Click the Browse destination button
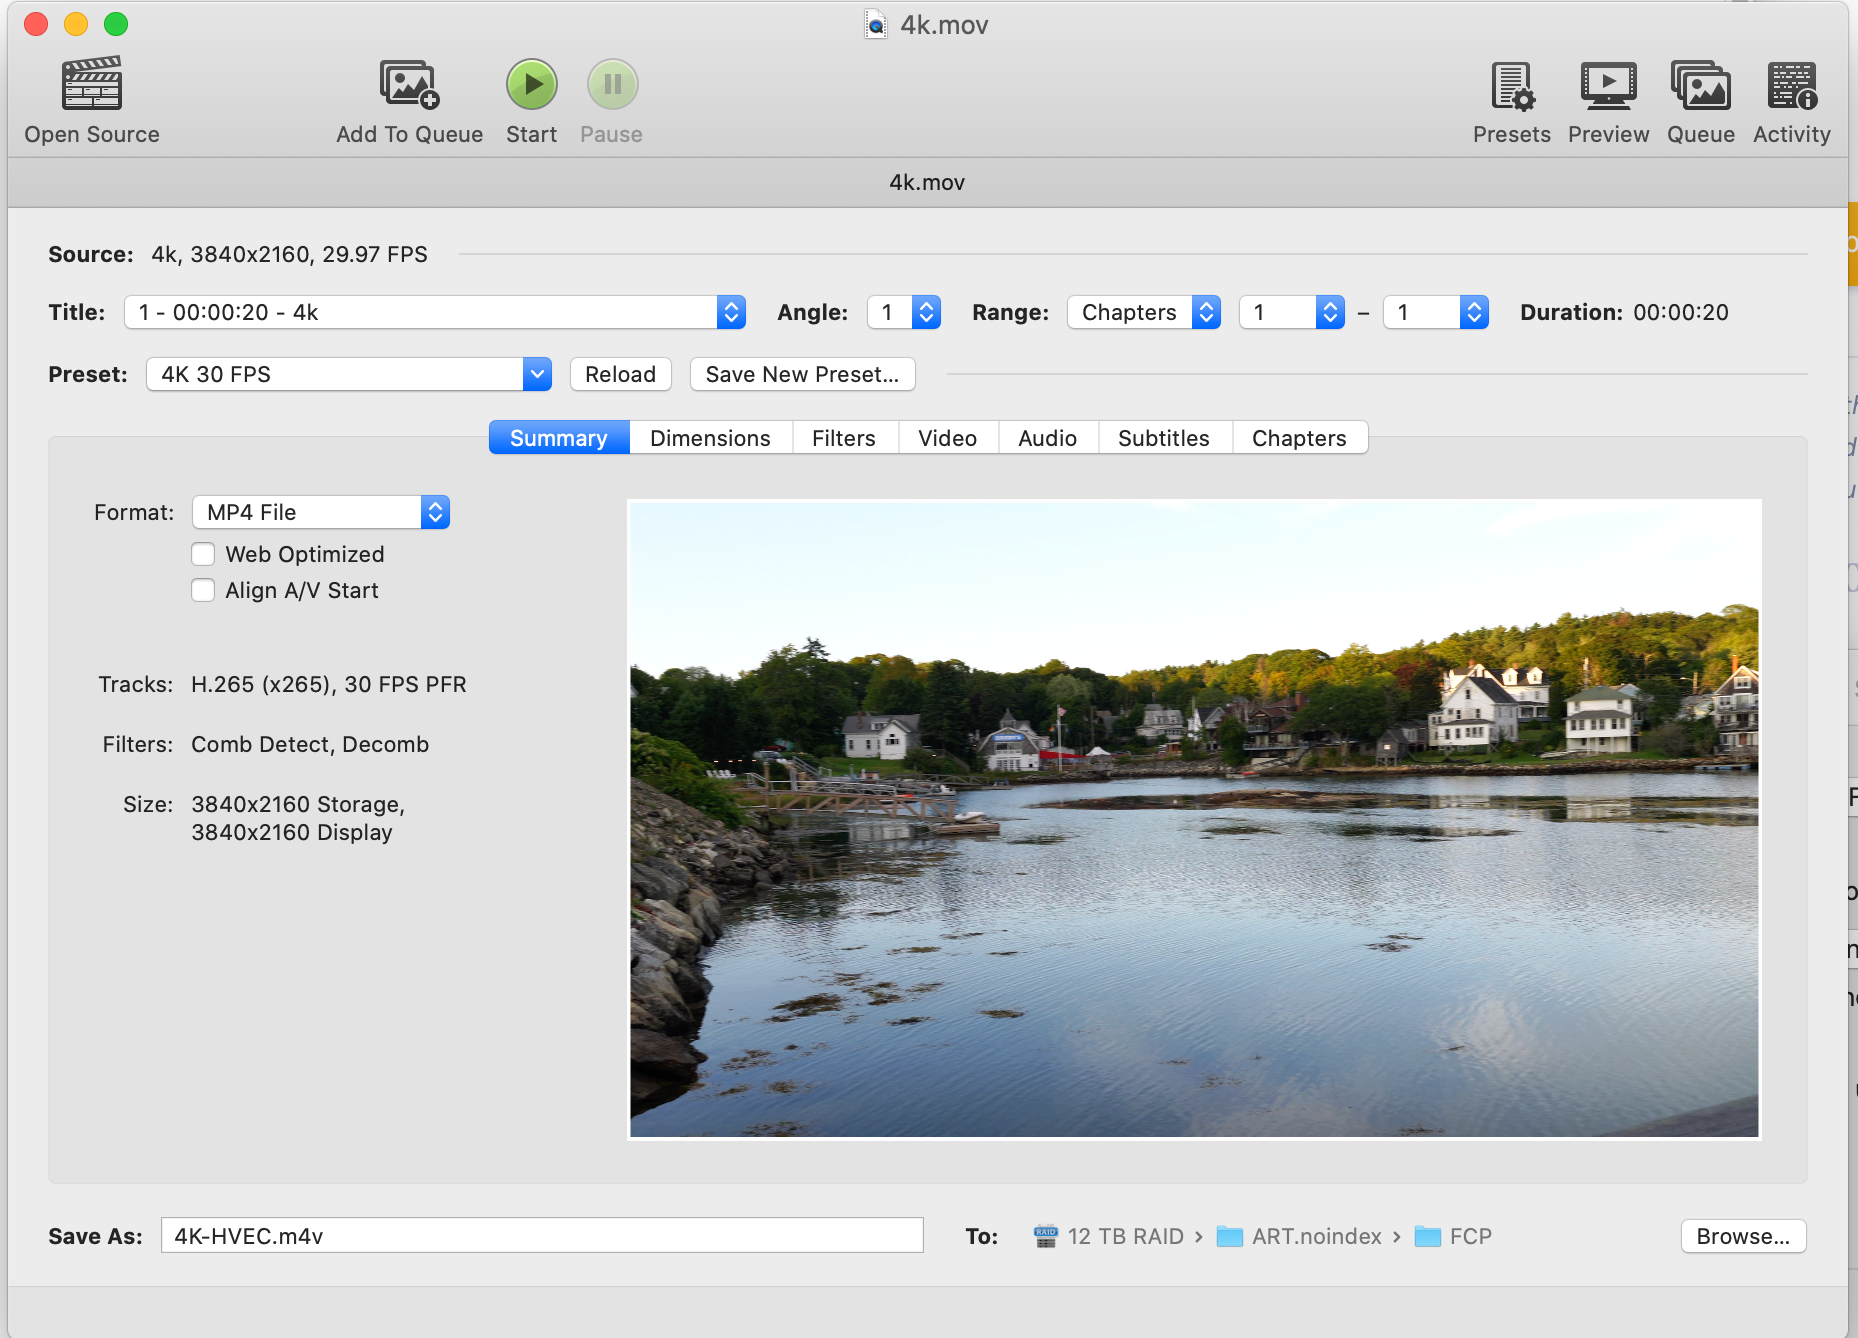Image resolution: width=1858 pixels, height=1338 pixels. tap(1743, 1236)
